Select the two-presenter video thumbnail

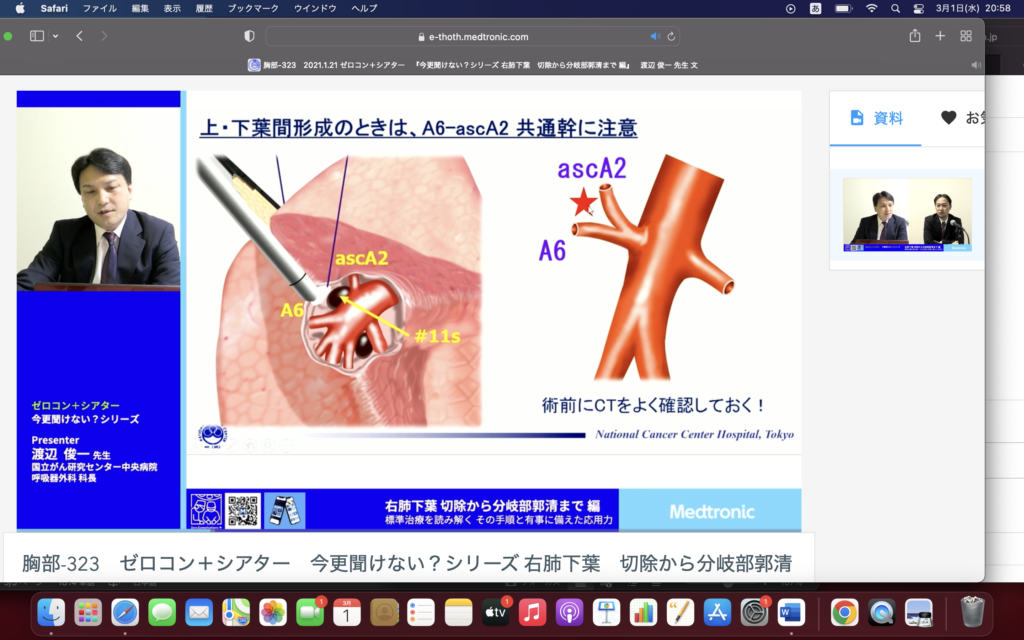(x=907, y=215)
